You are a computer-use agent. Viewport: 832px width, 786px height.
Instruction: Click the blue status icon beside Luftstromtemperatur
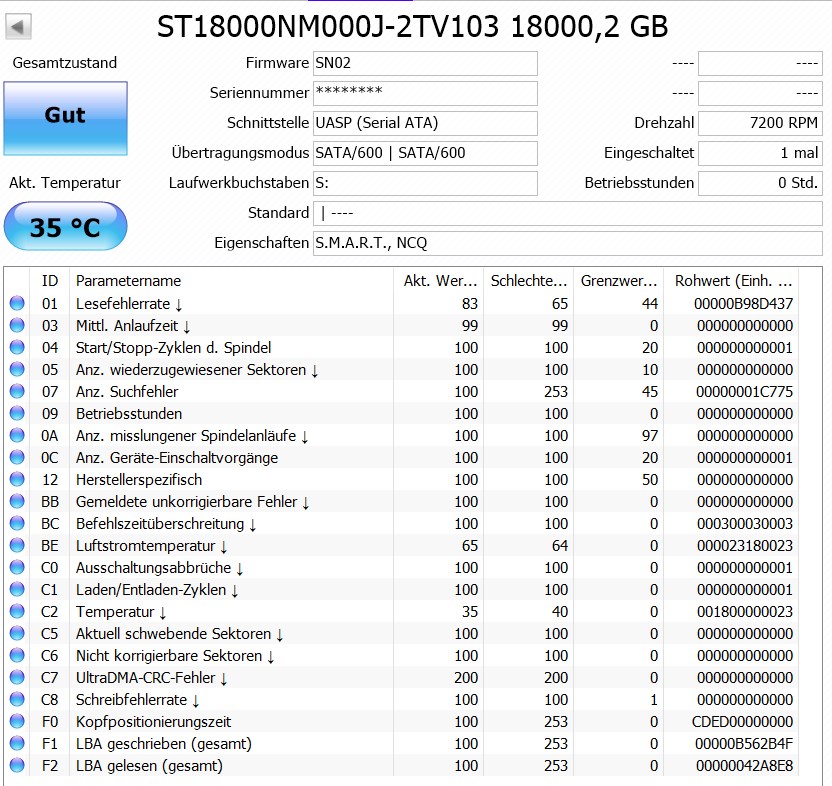click(17, 546)
